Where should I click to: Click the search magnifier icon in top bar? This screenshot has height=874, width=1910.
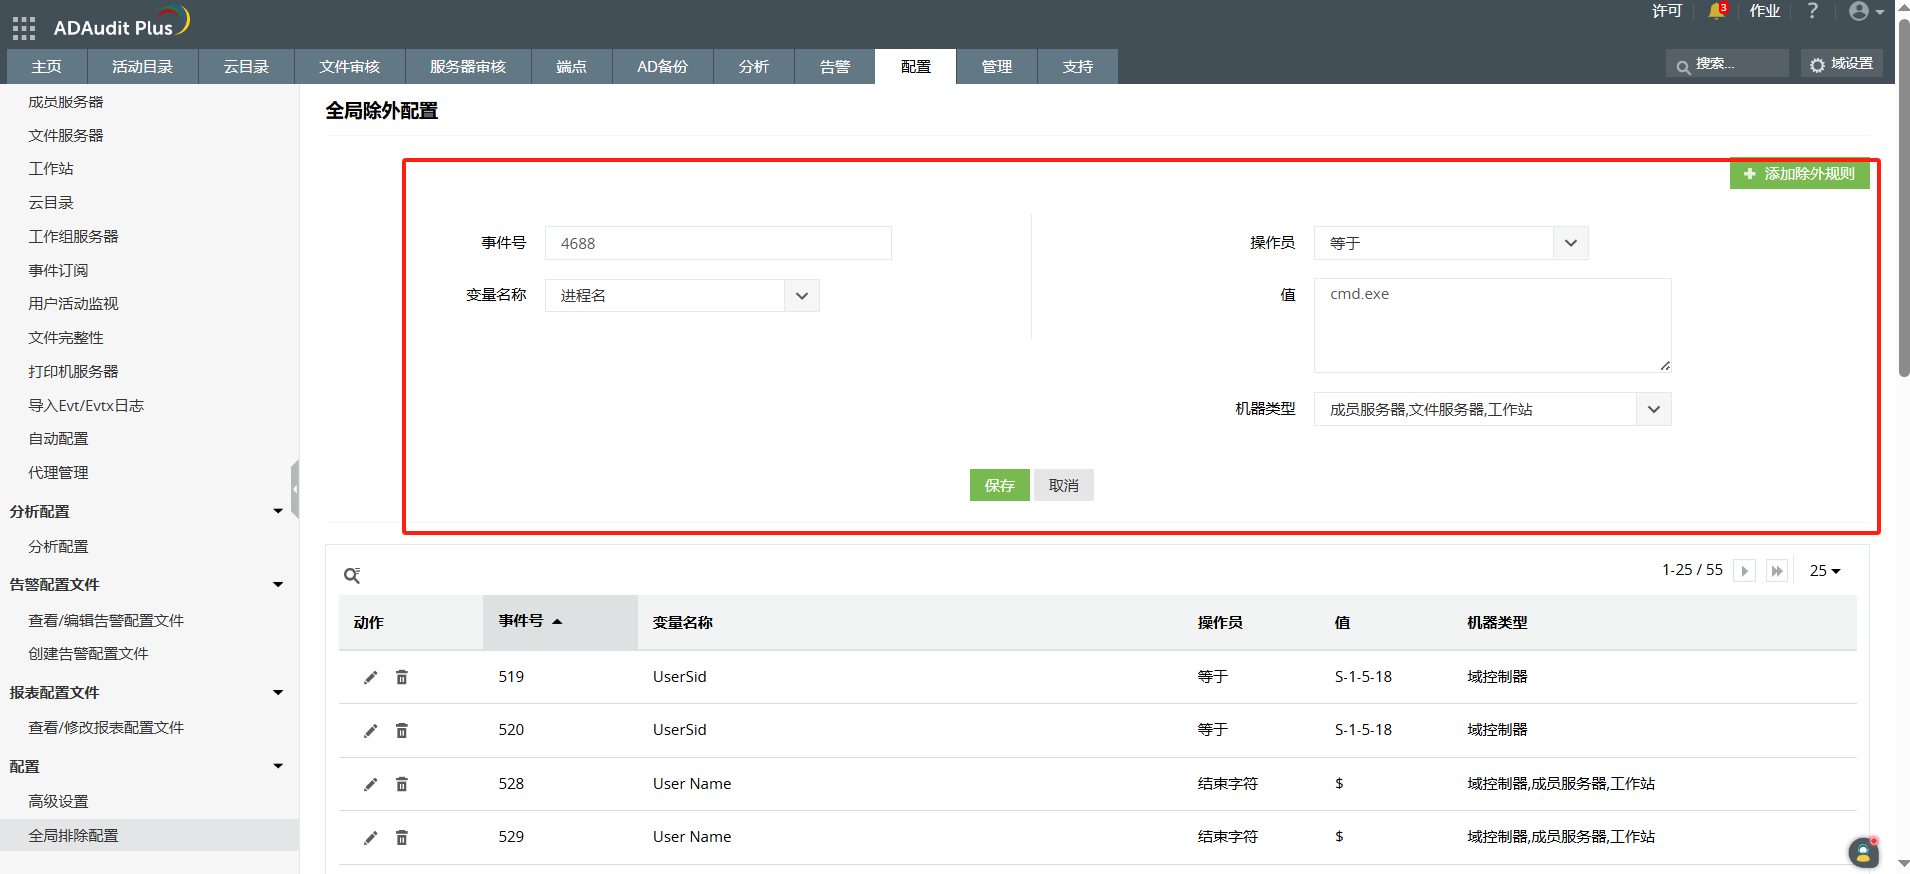(1684, 67)
